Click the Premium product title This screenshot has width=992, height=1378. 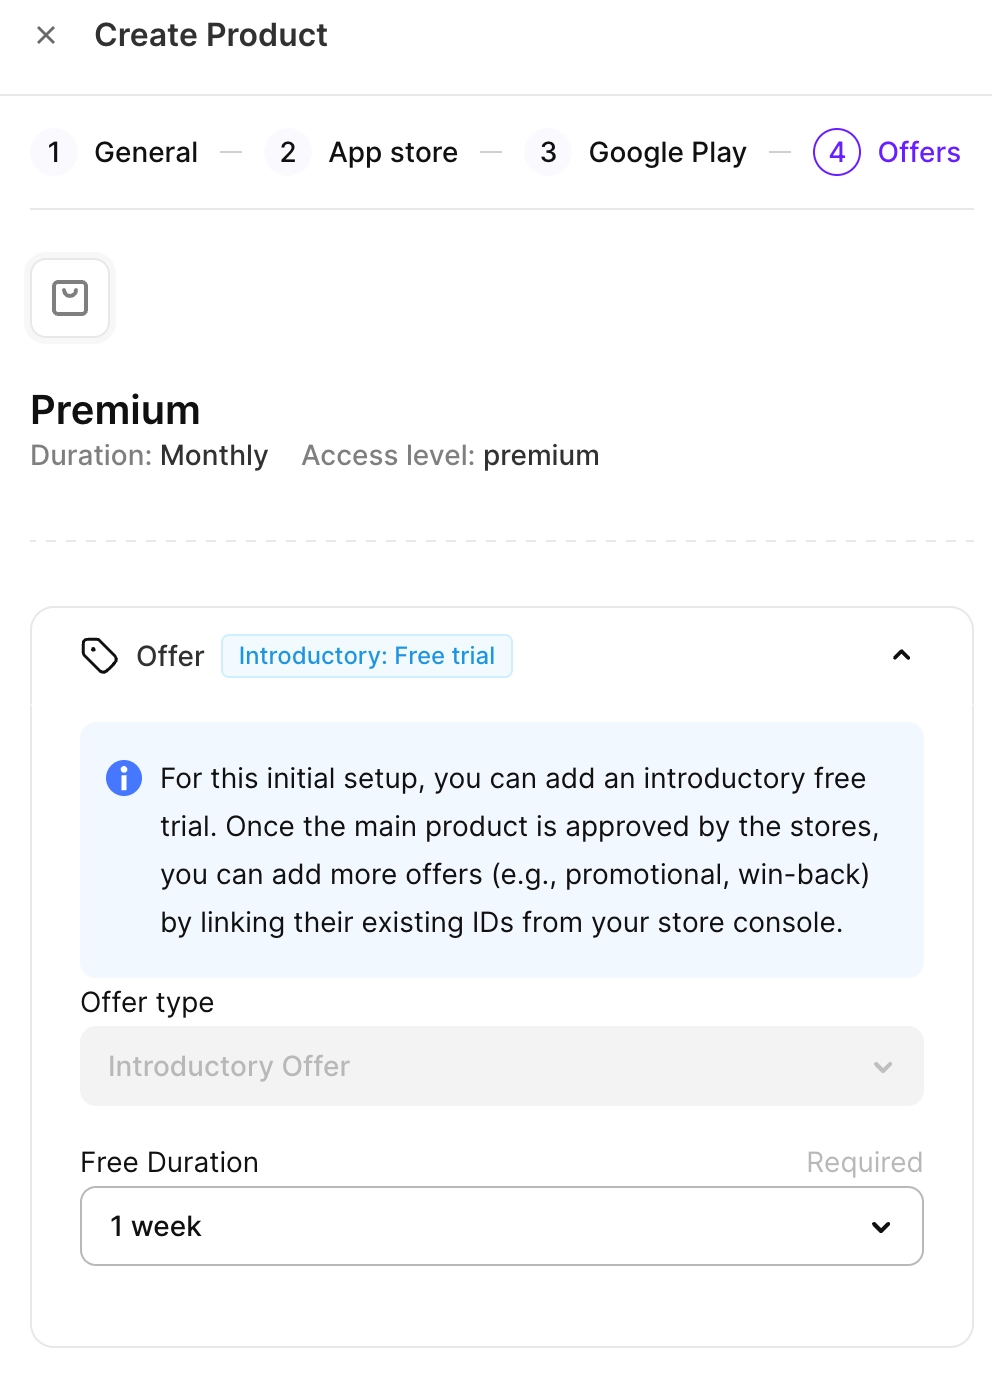(x=116, y=410)
